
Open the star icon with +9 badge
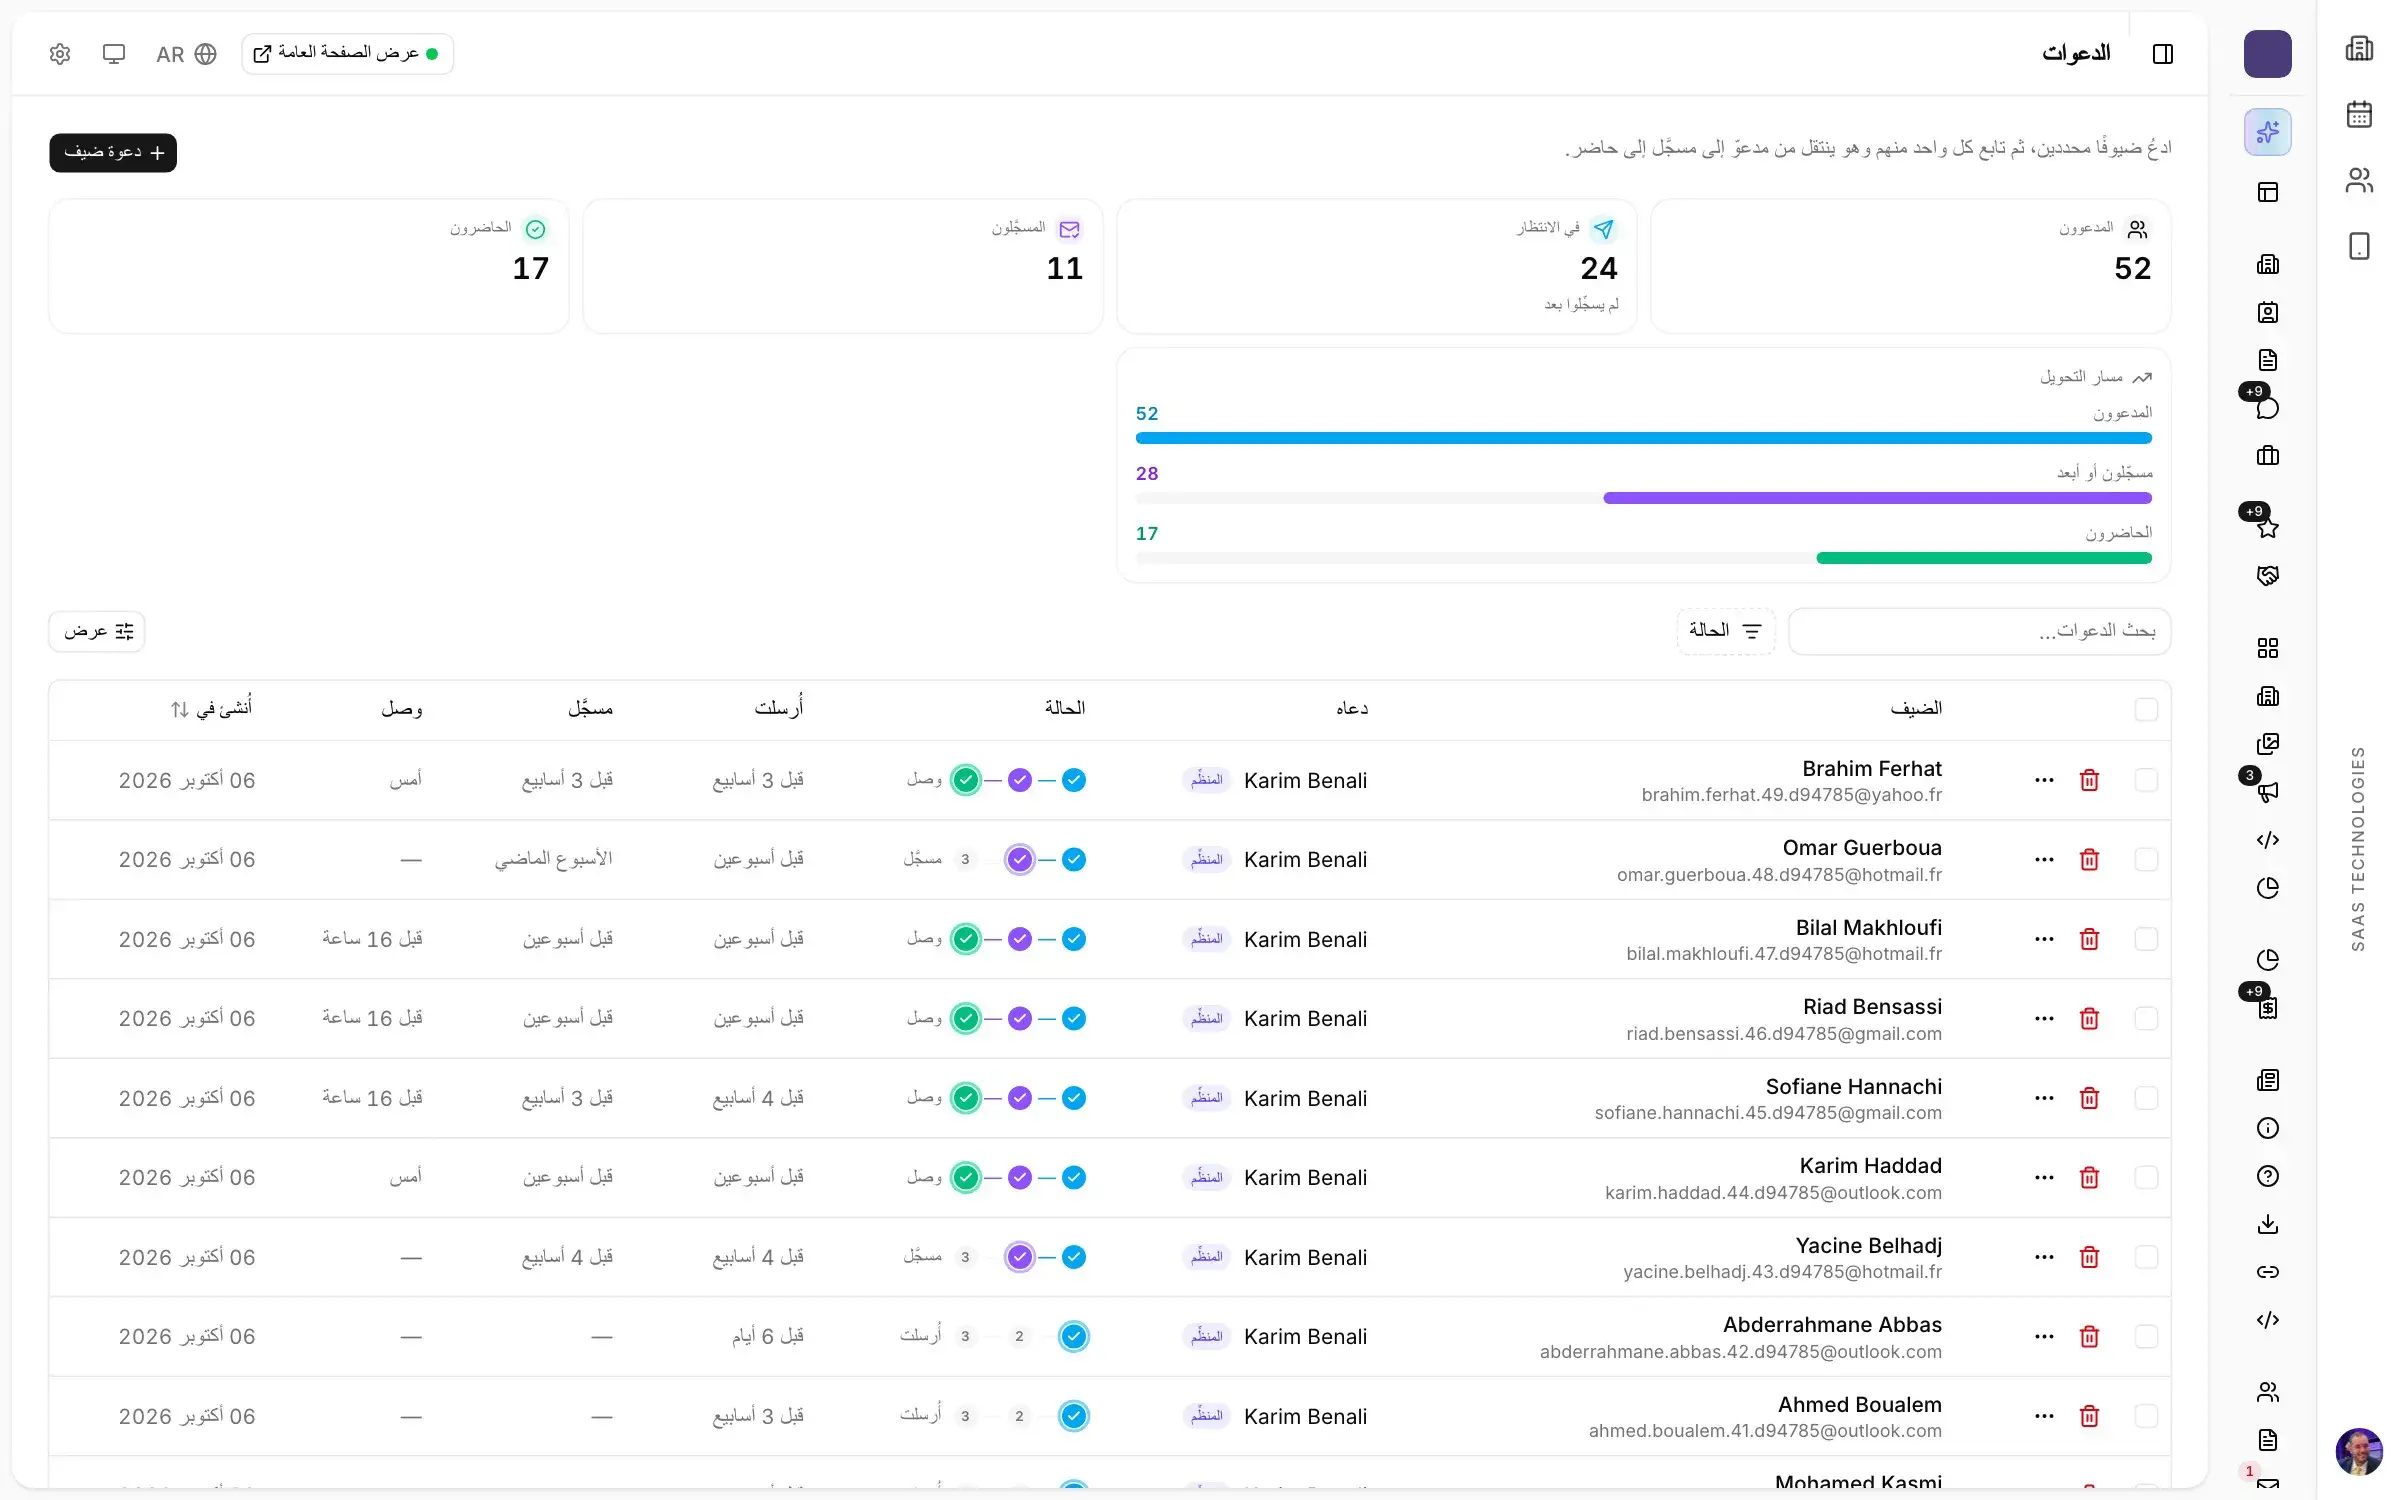tap(2267, 528)
